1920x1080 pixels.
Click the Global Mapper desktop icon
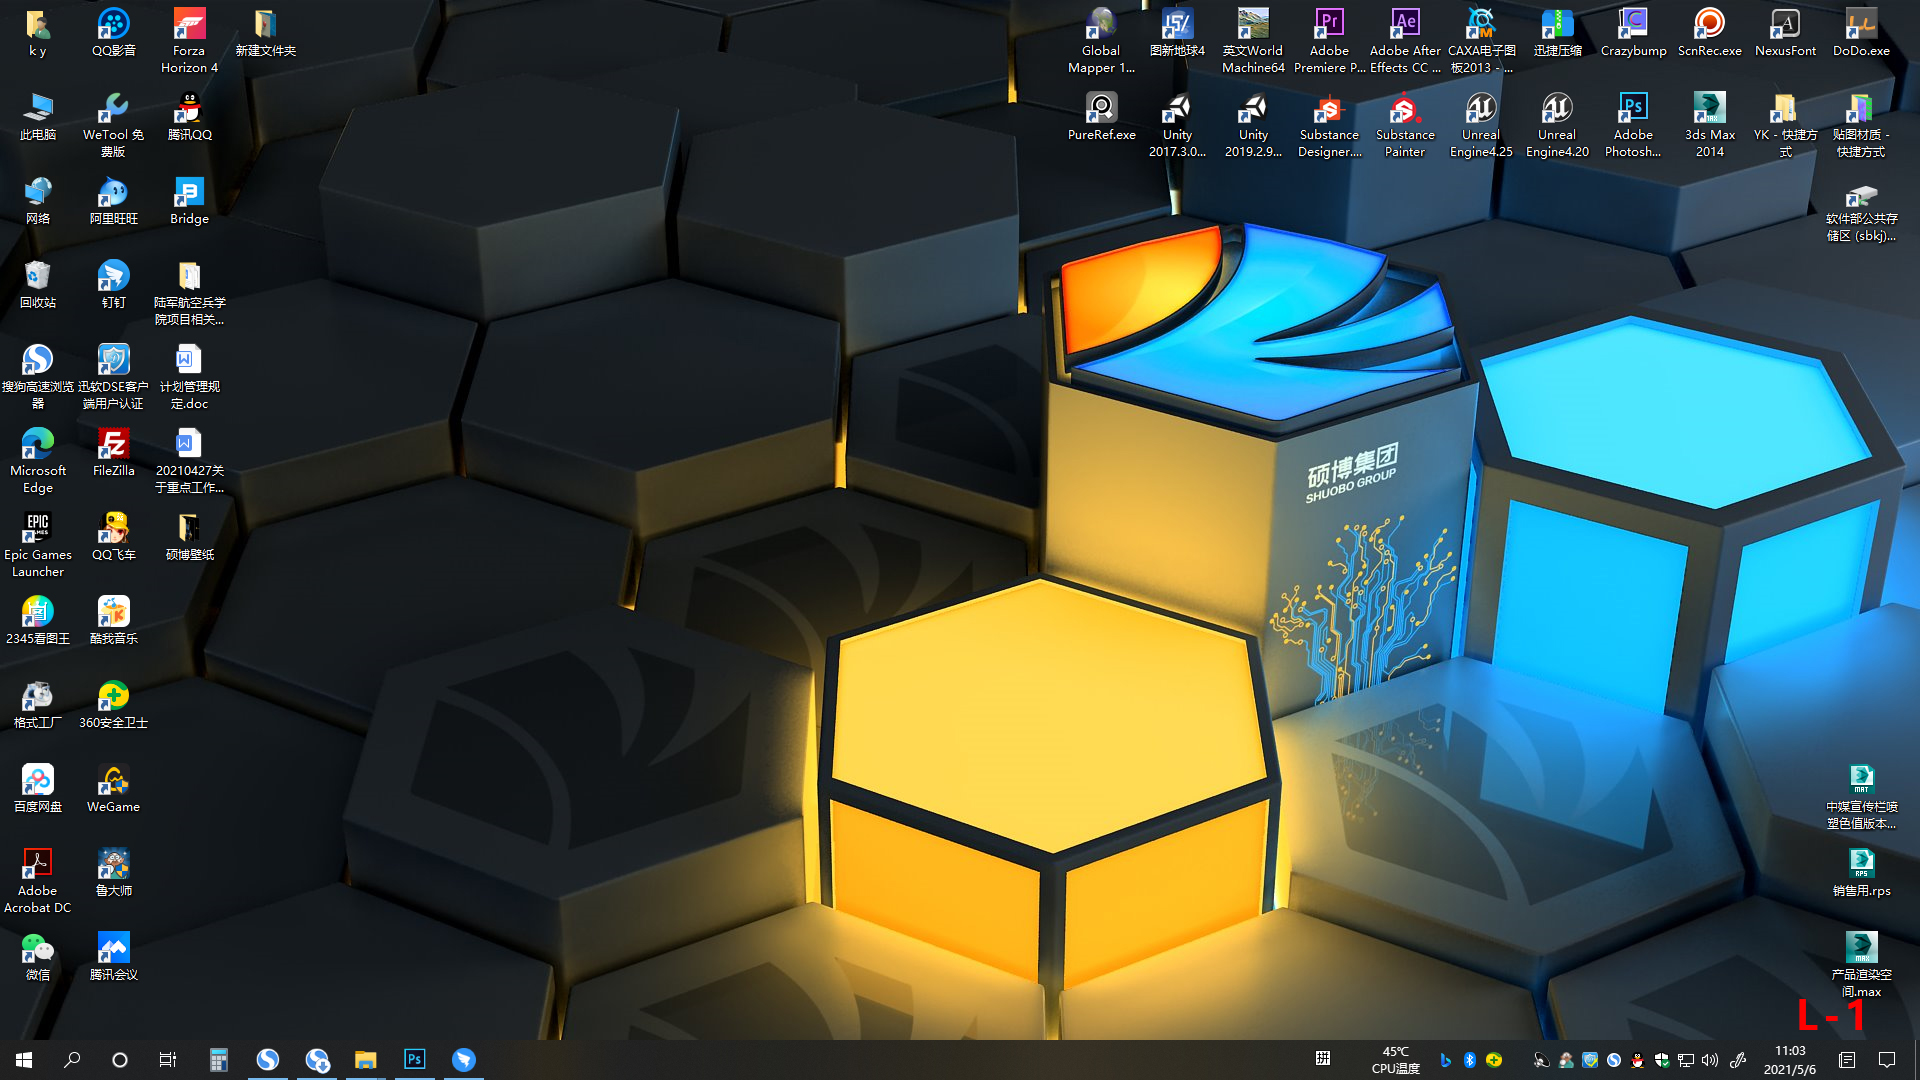click(x=1101, y=25)
